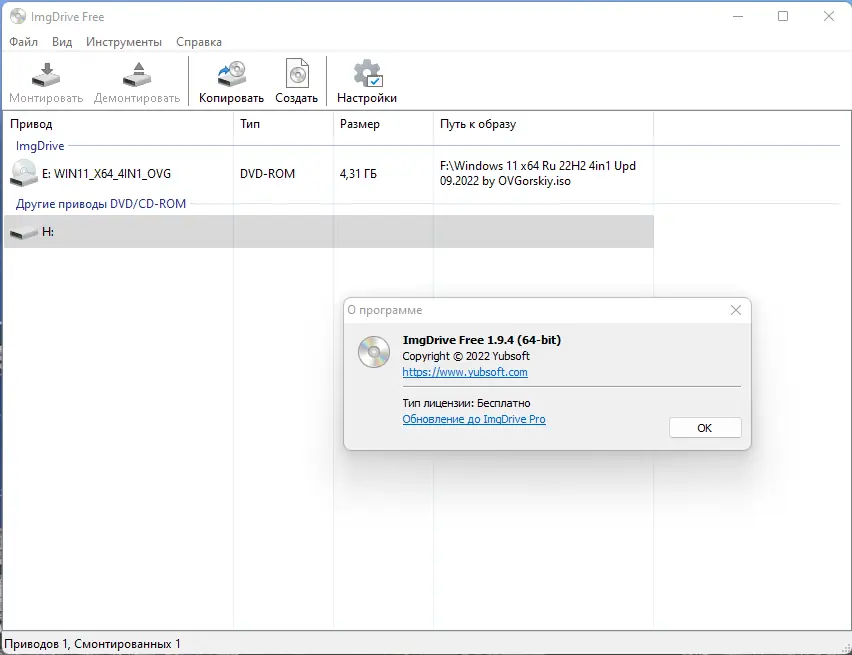Click the Путь к образу column header
852x655 pixels.
[543, 124]
